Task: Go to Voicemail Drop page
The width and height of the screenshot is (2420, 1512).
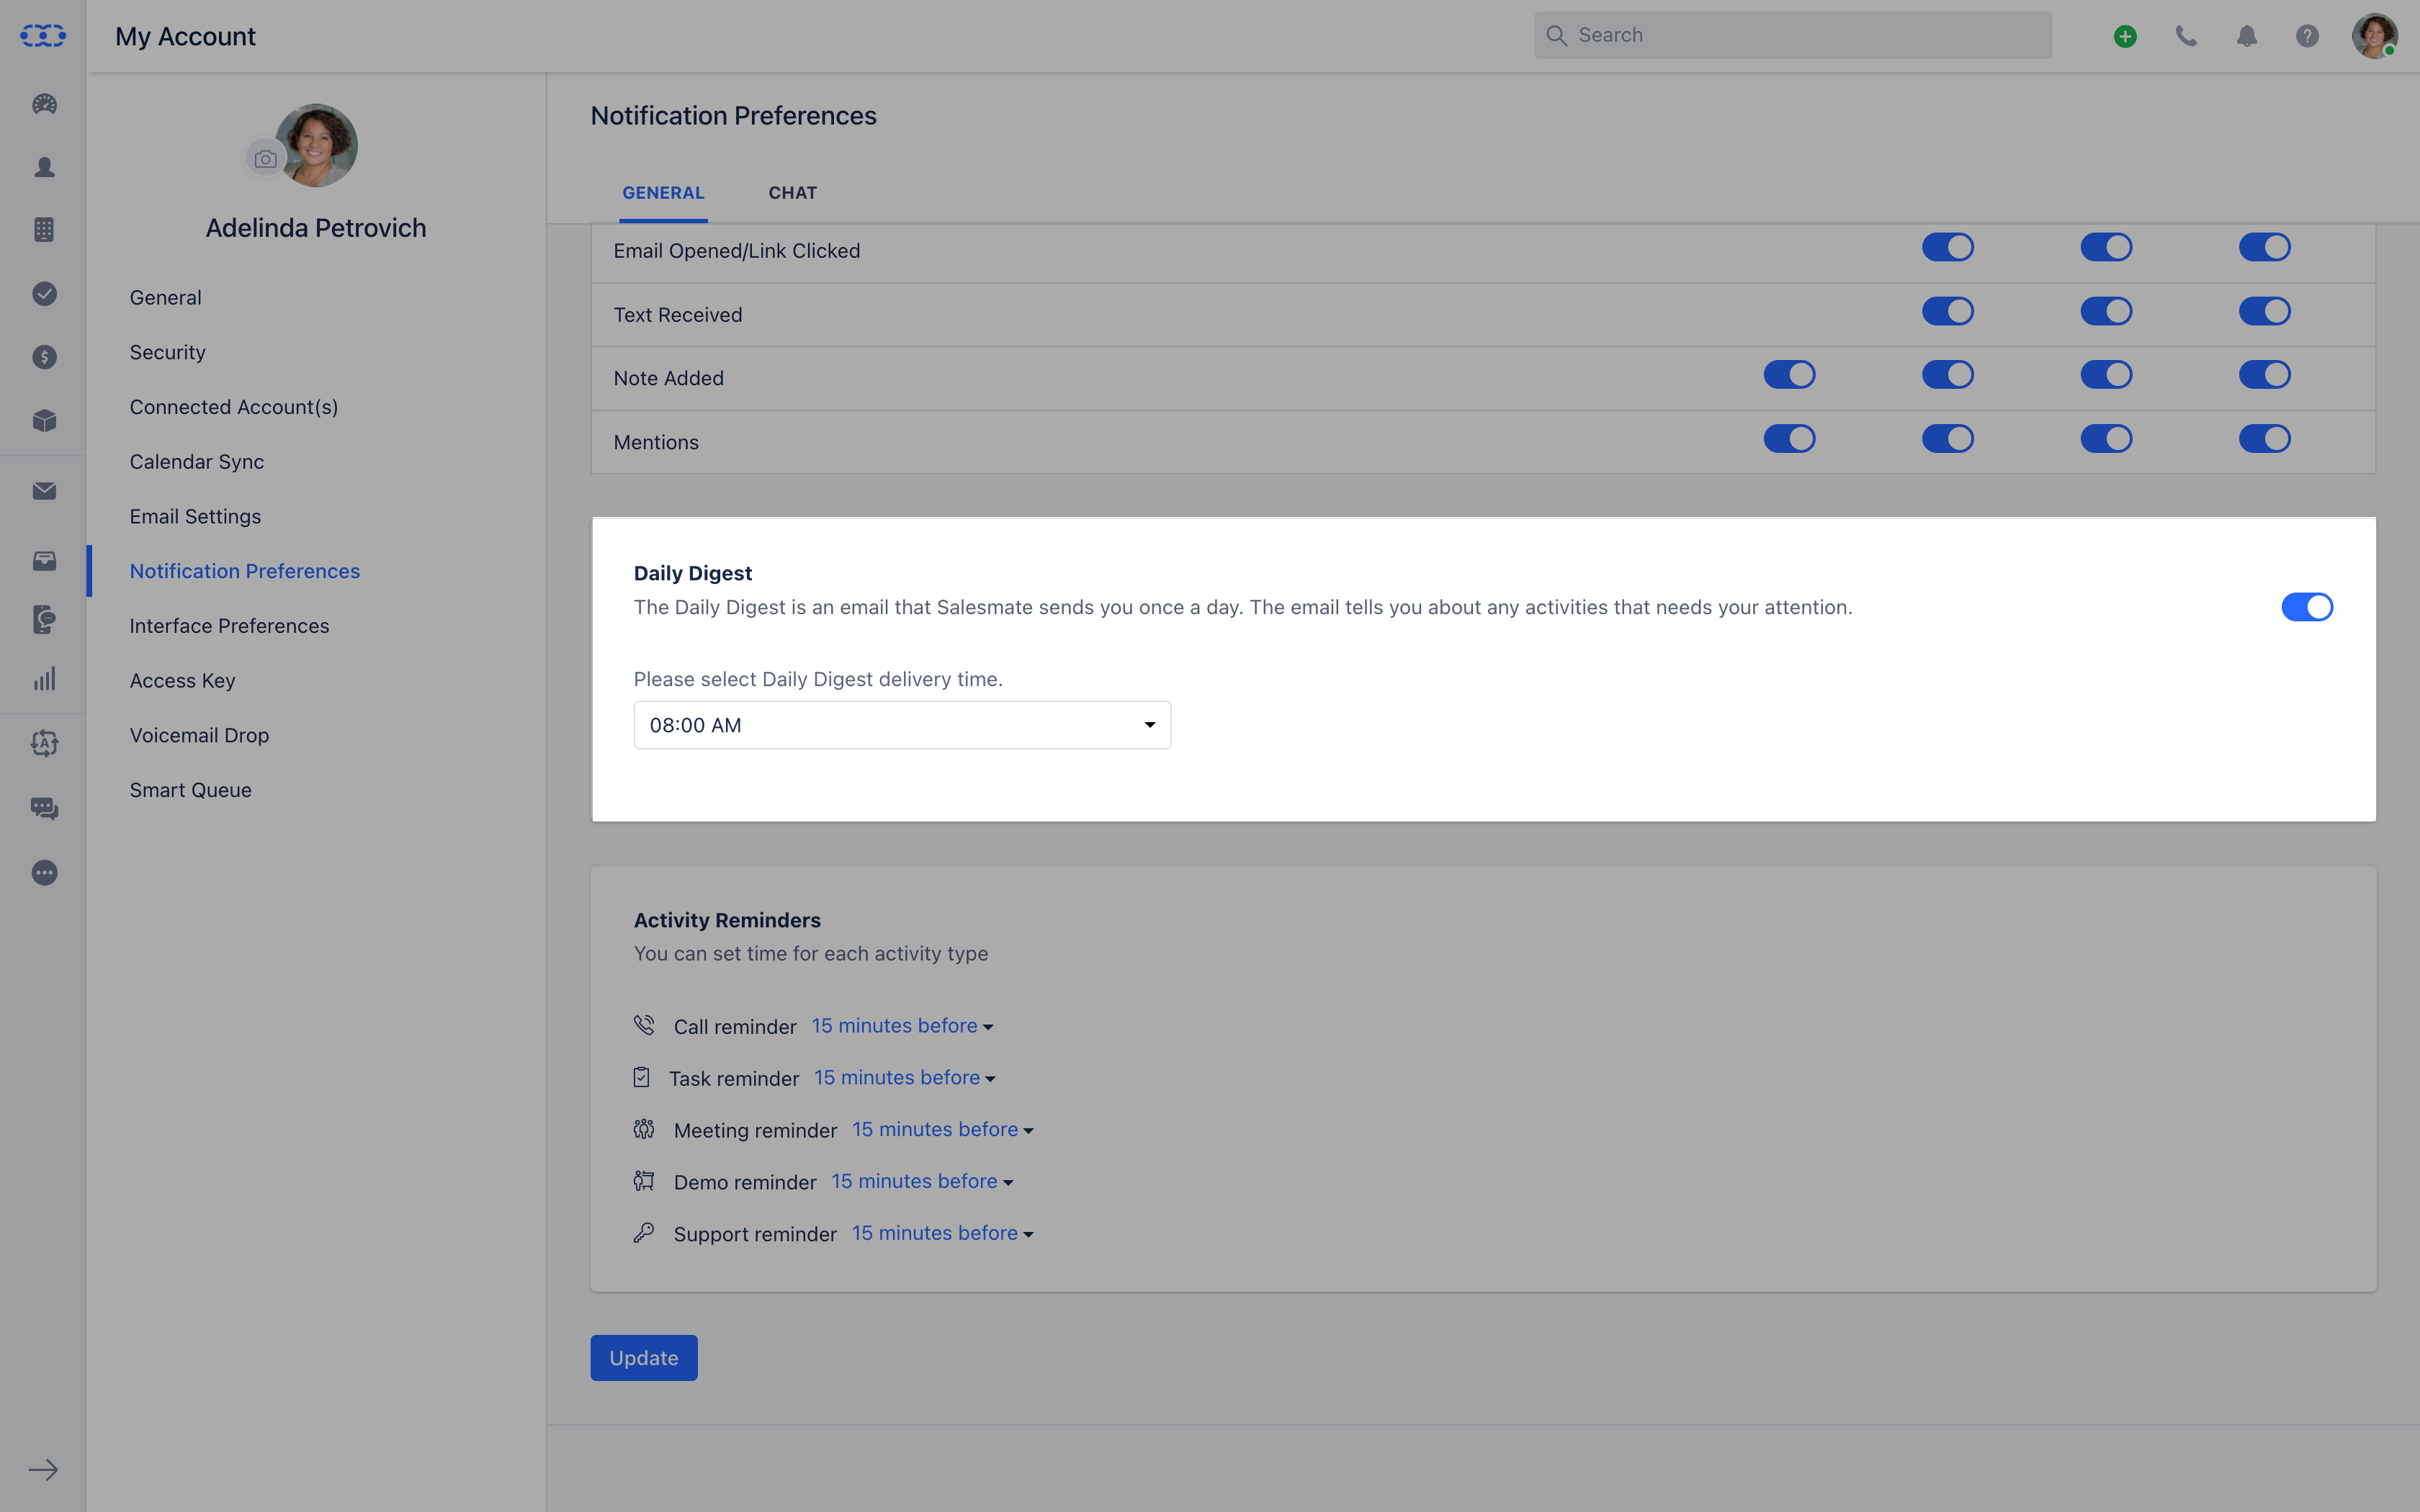Action: (199, 736)
